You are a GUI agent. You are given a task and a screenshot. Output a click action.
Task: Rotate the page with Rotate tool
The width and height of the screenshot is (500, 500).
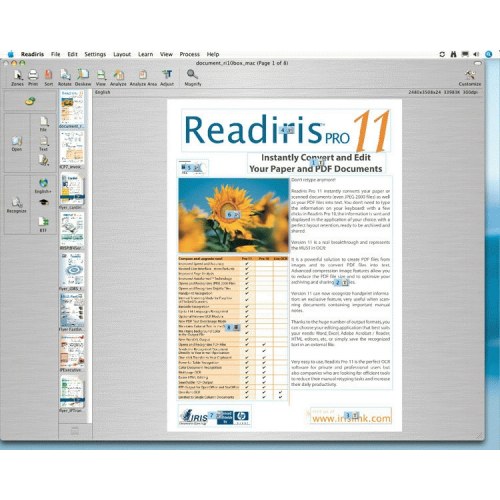coord(65,78)
